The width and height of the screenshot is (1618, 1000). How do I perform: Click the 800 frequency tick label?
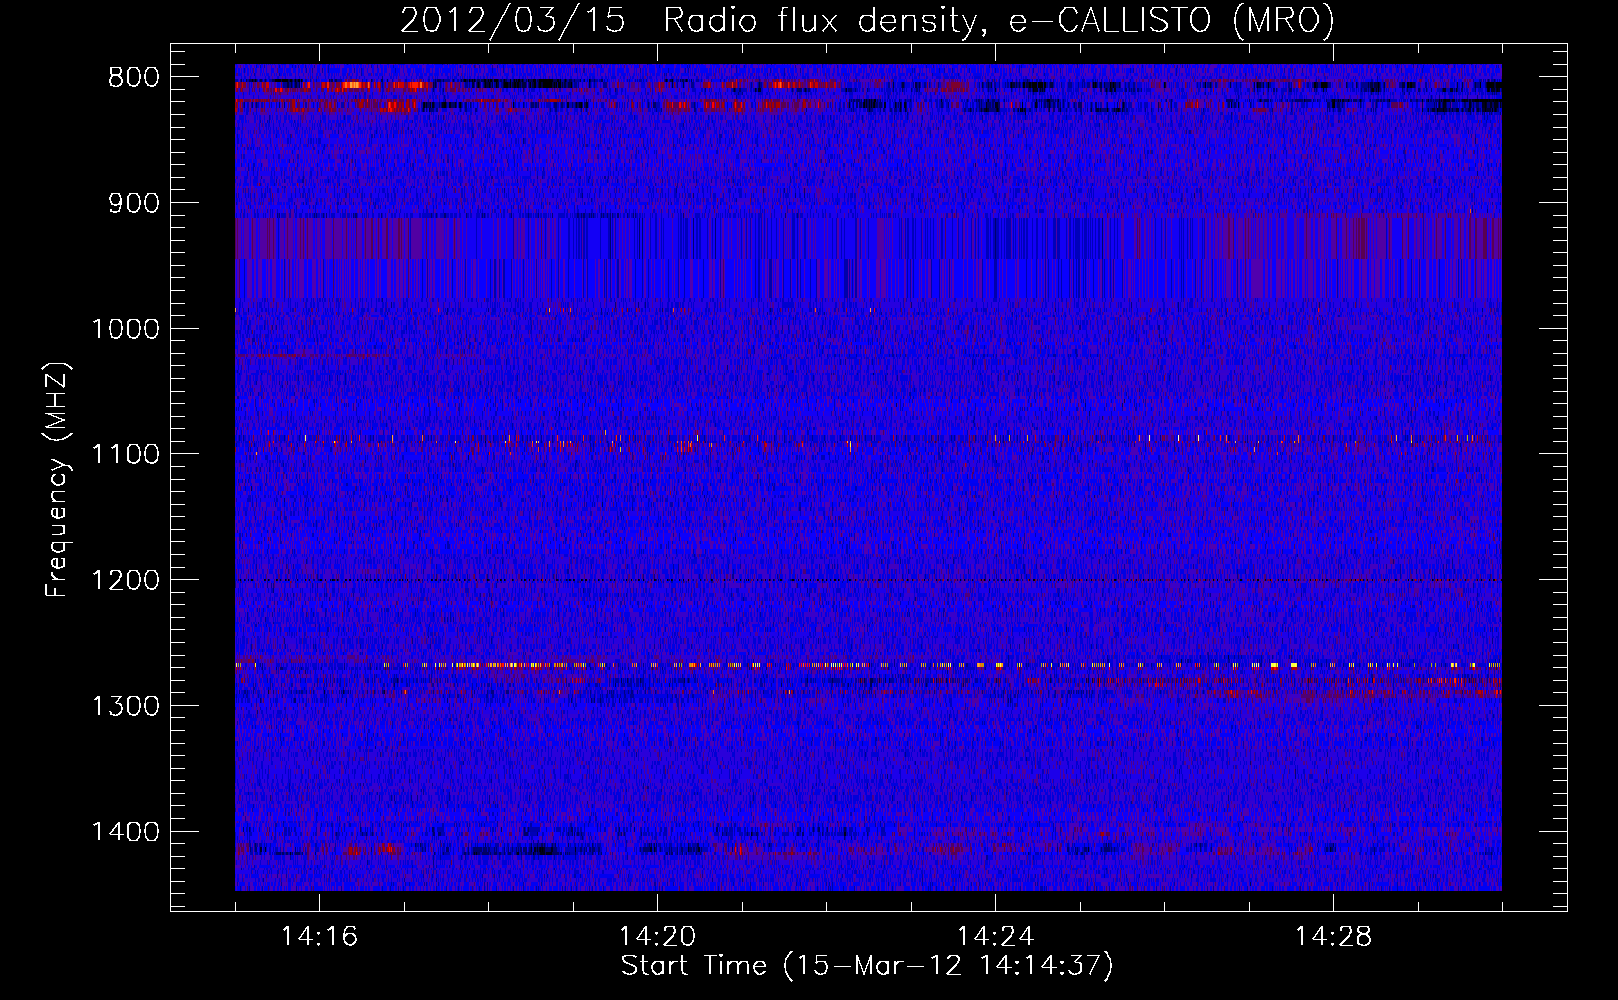coord(133,78)
